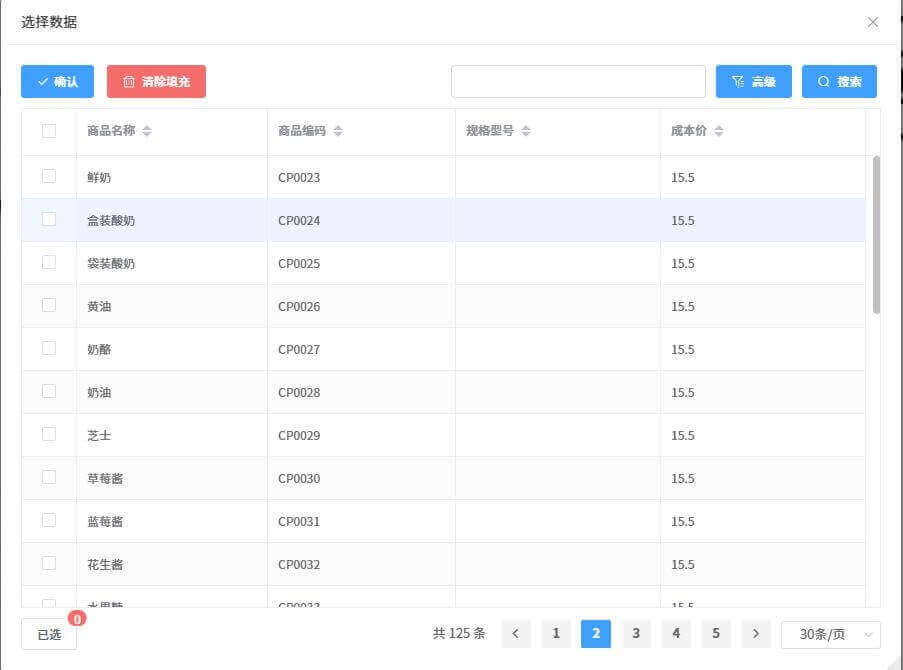Click the 已选 selected items button
The width and height of the screenshot is (903, 670).
pos(49,634)
